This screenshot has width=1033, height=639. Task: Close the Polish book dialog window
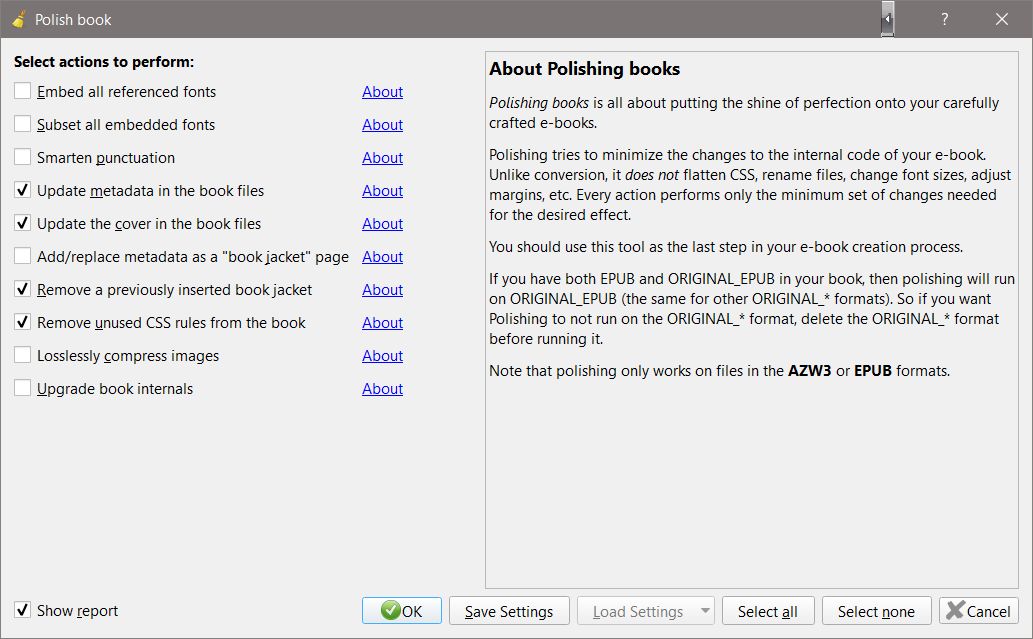(x=1002, y=19)
